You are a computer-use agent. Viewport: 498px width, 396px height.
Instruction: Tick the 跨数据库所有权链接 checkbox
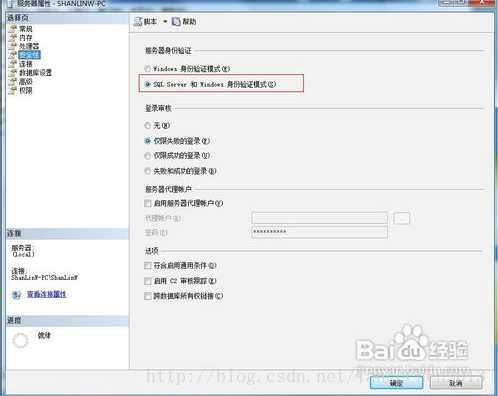tap(148, 296)
